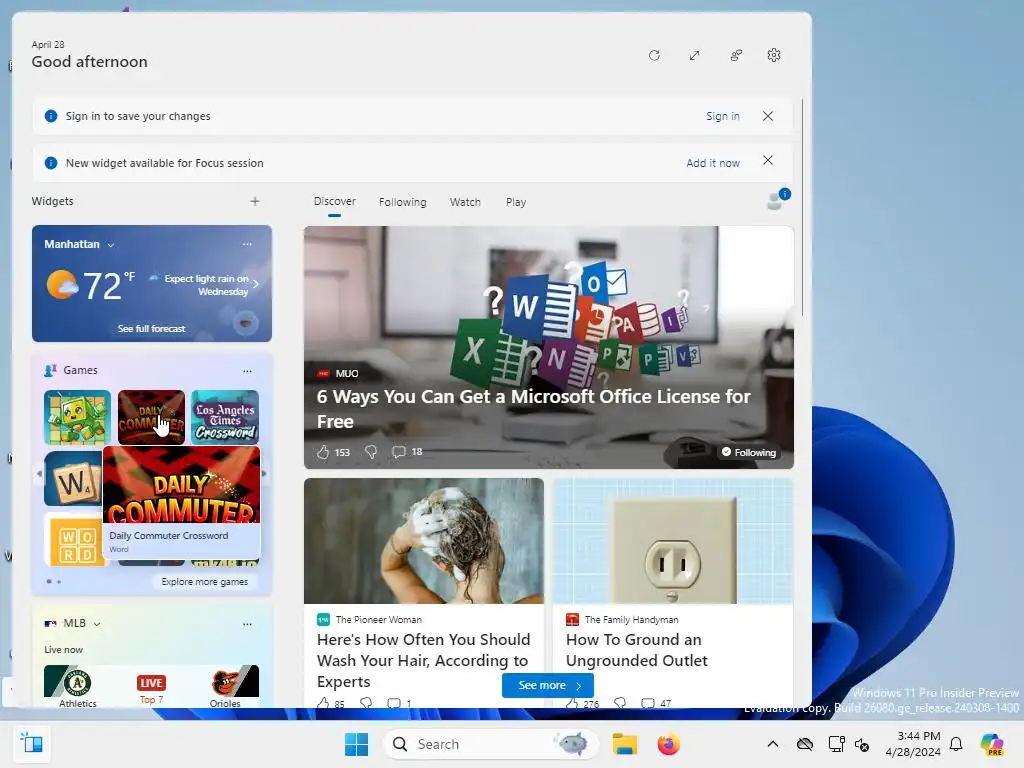Click the cloud sync off tray icon
Screen dimensions: 1024x768
805,744
